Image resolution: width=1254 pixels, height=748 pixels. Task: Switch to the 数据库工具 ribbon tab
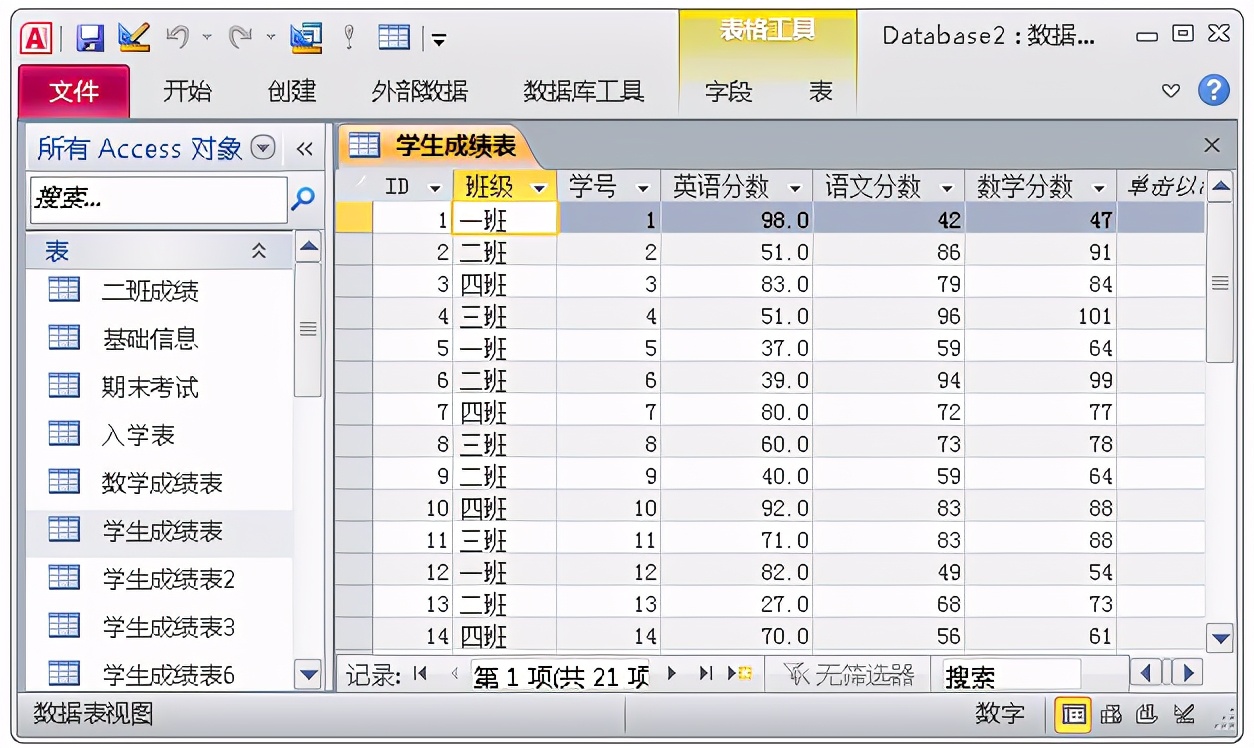[584, 92]
